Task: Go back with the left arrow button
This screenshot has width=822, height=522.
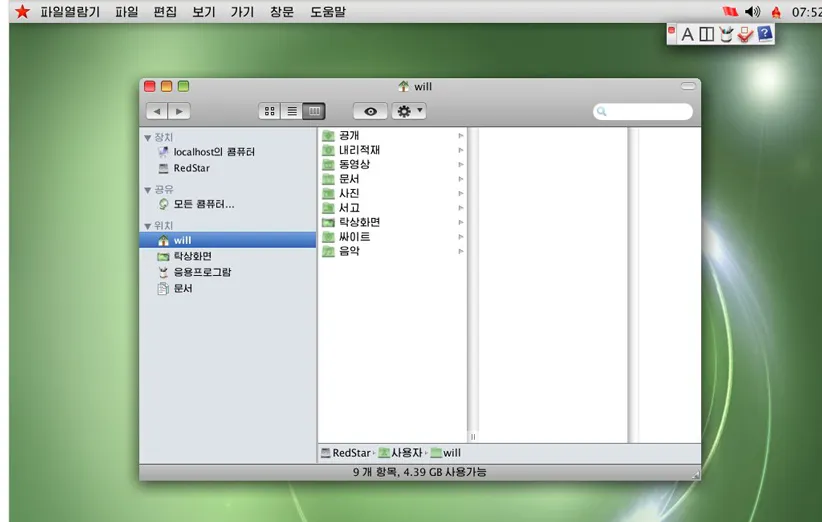Action: point(157,112)
